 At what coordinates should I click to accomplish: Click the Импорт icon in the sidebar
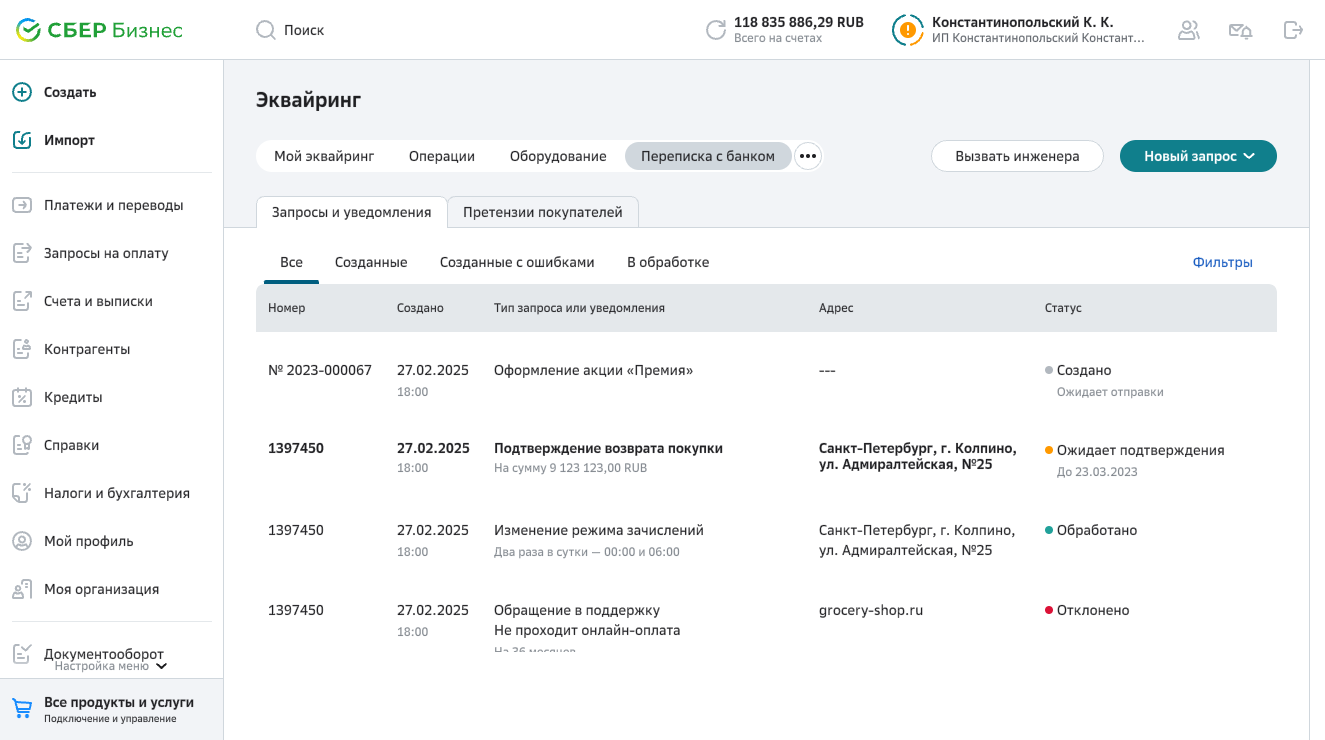coord(22,140)
